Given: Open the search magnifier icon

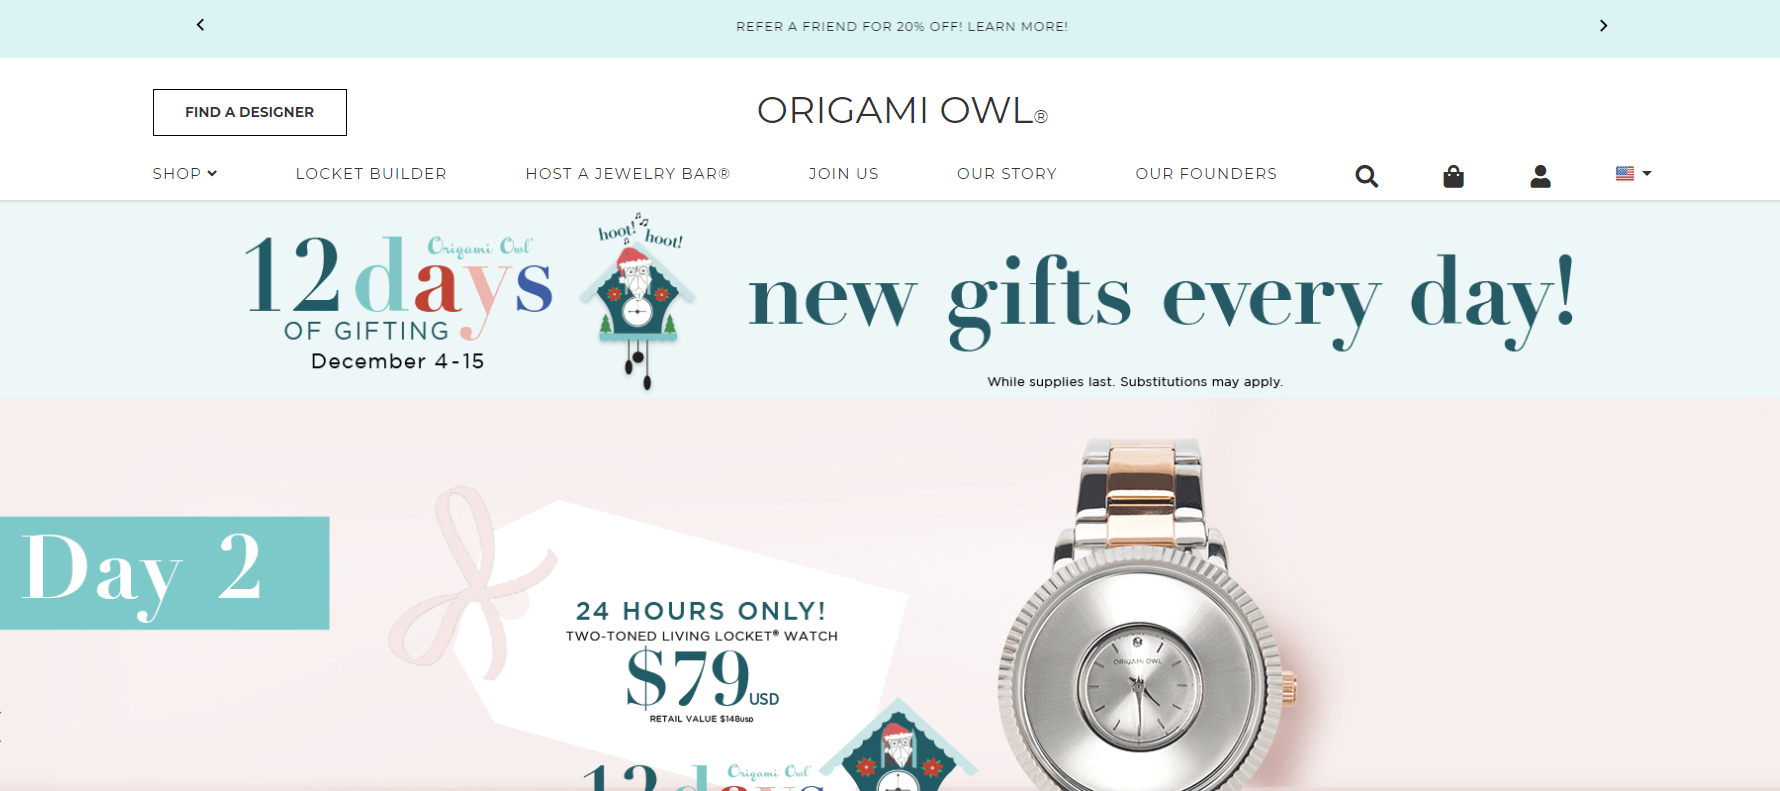Looking at the screenshot, I should pyautogui.click(x=1366, y=176).
